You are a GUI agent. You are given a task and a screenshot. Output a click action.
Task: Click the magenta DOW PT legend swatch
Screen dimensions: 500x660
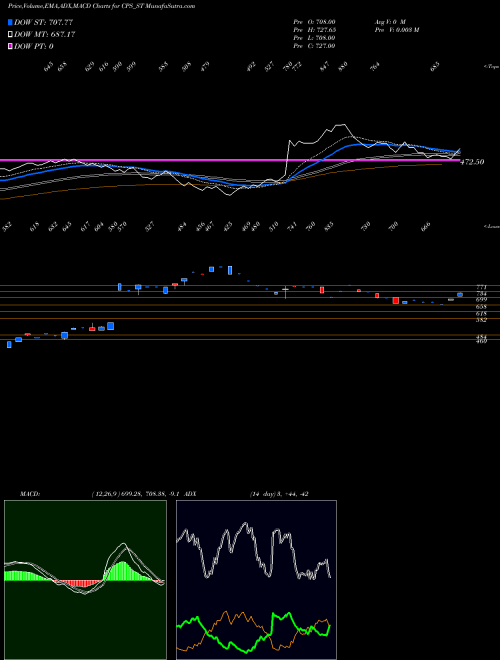click(10, 46)
